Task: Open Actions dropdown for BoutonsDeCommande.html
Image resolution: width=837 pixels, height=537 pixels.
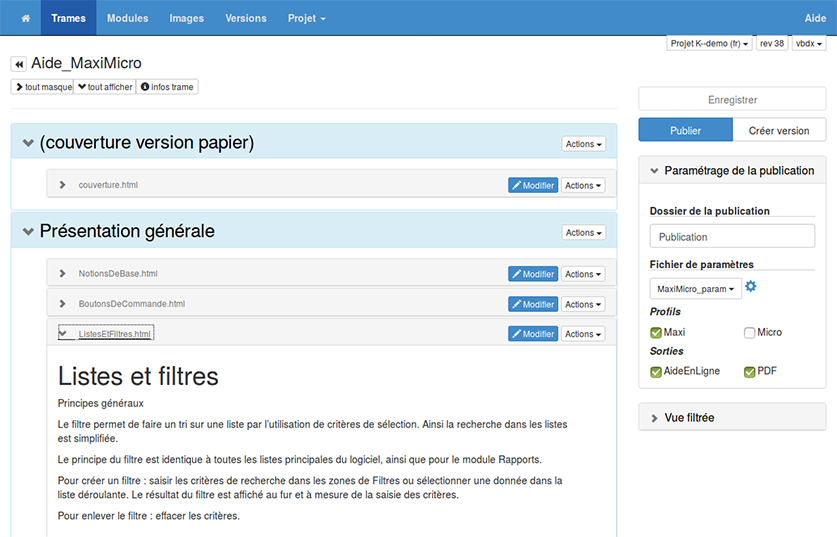Action: pyautogui.click(x=583, y=304)
